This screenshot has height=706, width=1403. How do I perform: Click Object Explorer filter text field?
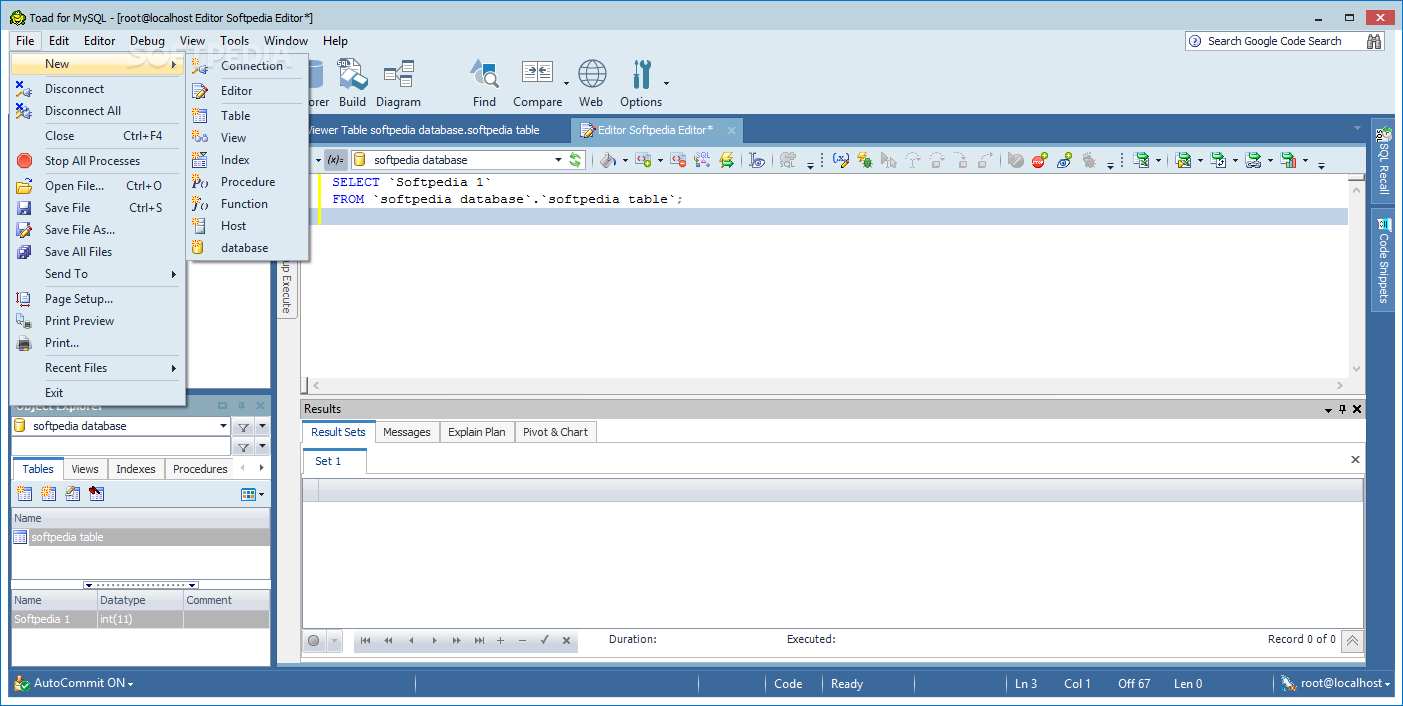click(121, 447)
